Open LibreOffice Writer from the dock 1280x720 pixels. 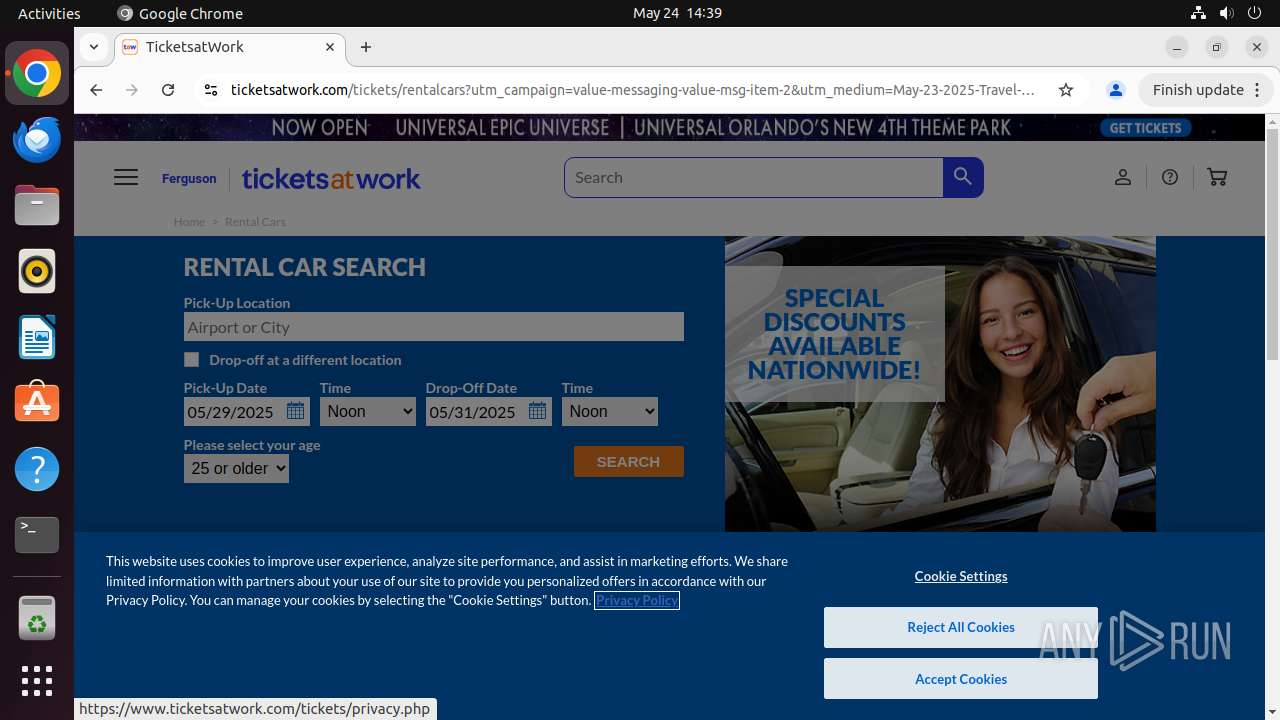pos(37,337)
